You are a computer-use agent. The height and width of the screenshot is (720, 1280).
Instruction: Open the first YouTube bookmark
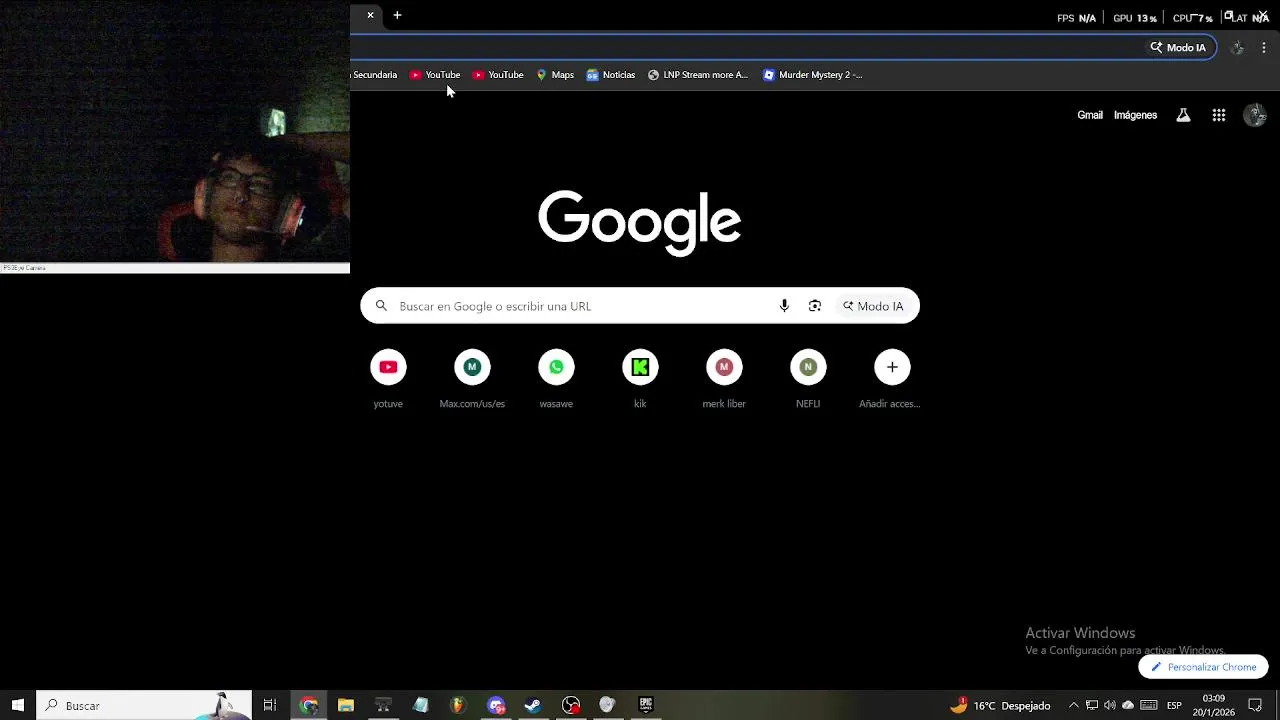(435, 75)
